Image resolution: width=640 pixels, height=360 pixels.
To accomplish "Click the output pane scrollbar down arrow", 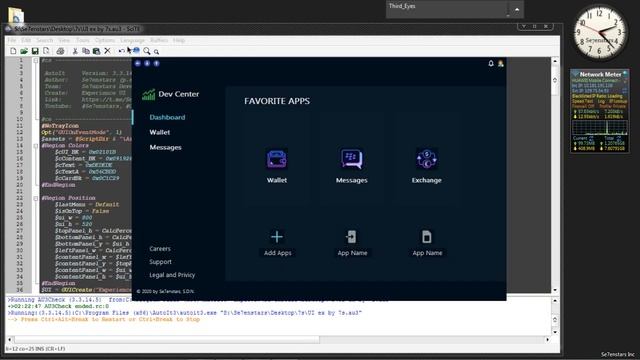I will pyautogui.click(x=555, y=332).
